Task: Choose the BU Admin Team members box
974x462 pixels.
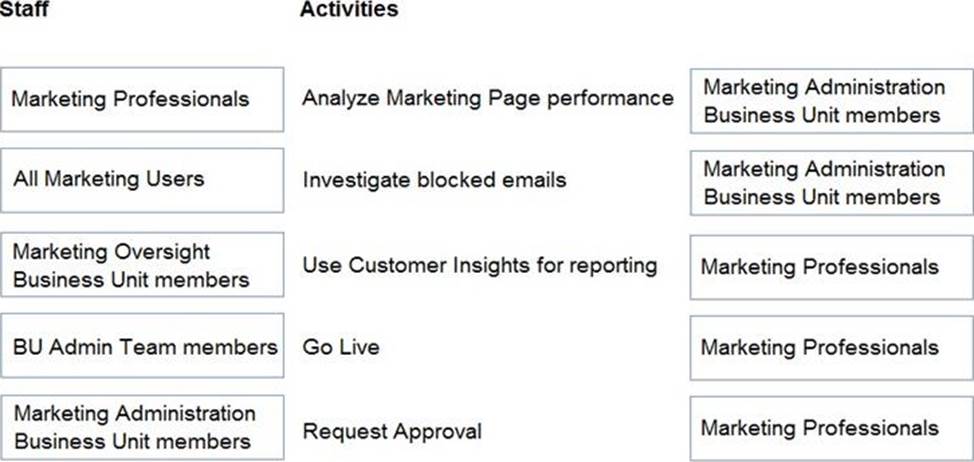Action: (x=141, y=347)
